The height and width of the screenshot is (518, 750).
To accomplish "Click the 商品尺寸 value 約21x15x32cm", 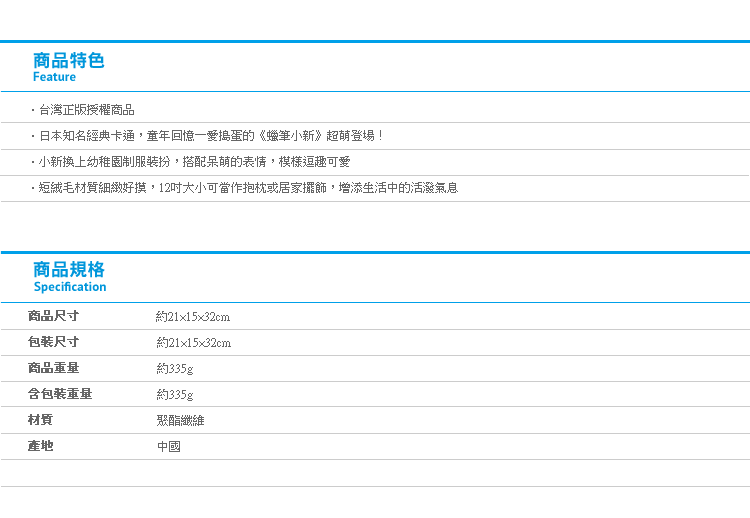I will tap(193, 317).
